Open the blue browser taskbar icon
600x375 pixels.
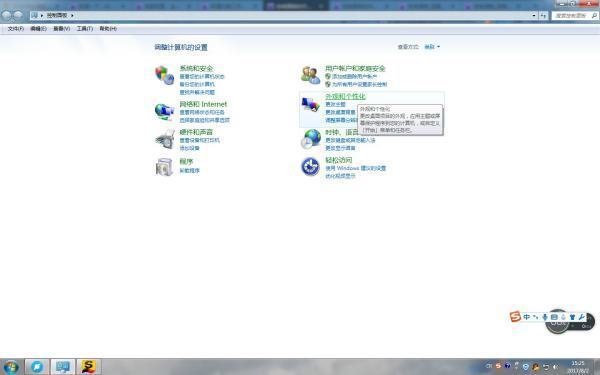click(x=37, y=367)
